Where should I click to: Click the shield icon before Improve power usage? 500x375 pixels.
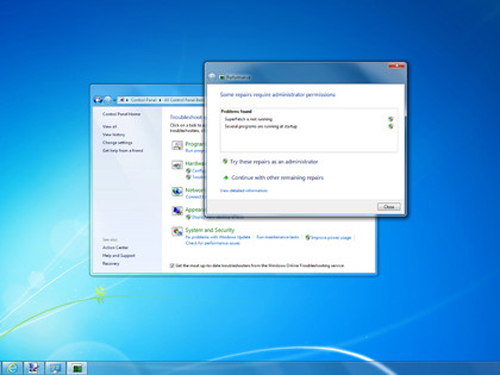(308, 237)
